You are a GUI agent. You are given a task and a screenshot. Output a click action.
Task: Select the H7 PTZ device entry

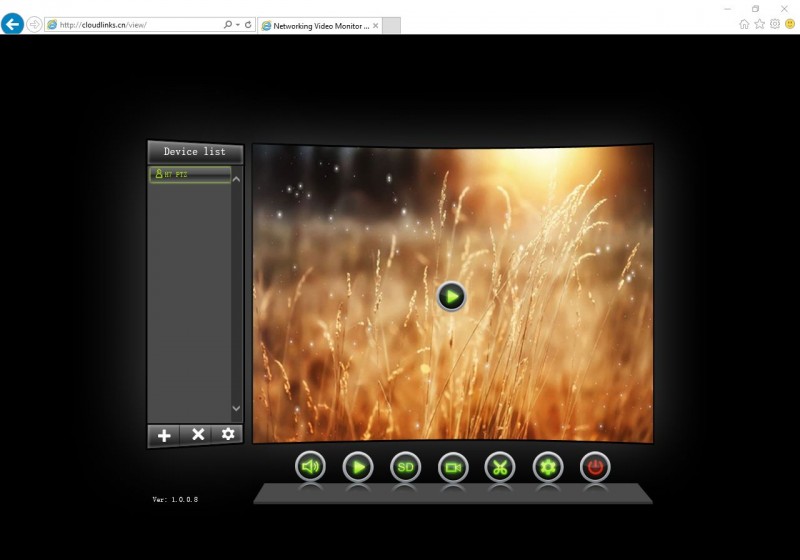tap(190, 174)
